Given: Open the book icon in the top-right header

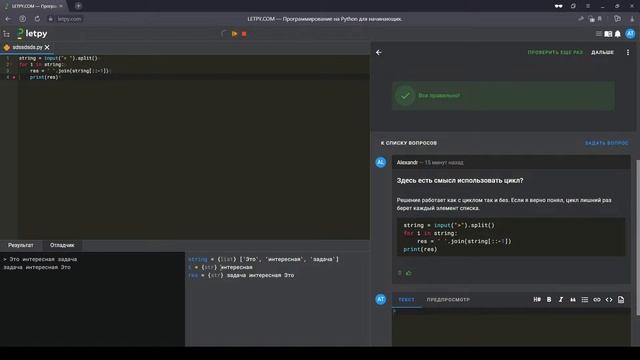Looking at the screenshot, I should pos(608,34).
